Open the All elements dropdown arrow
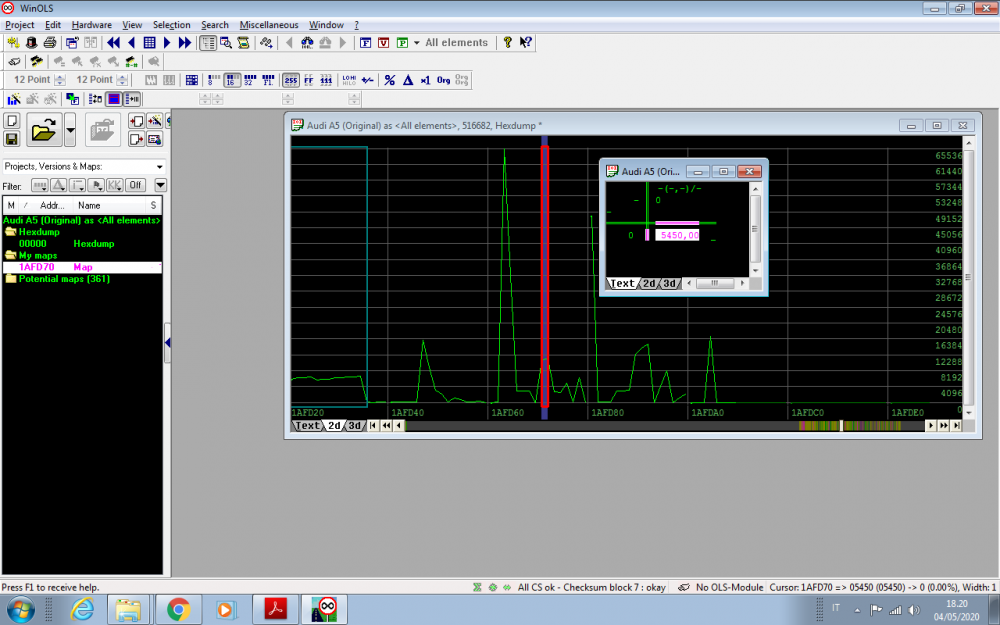This screenshot has height=625, width=1000. coord(416,43)
